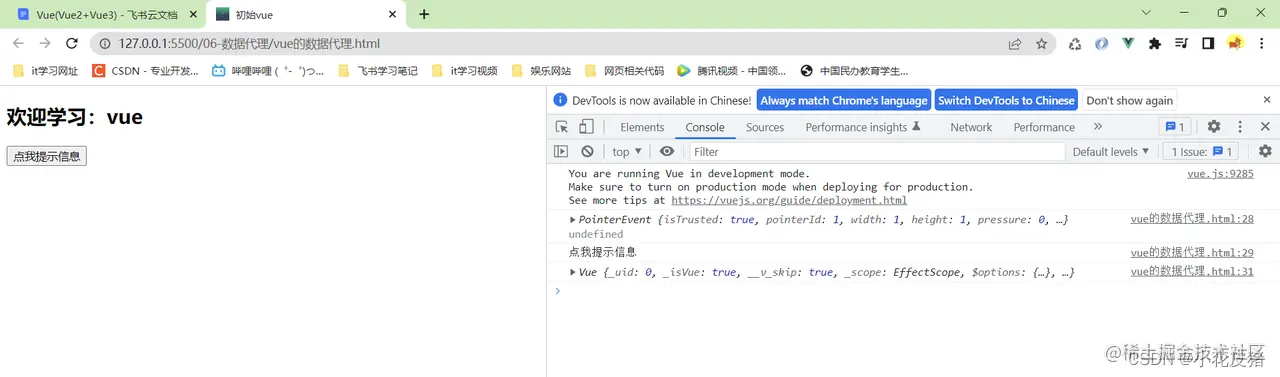This screenshot has width=1280, height=377.
Task: Switch to the Sources tab
Action: (765, 127)
